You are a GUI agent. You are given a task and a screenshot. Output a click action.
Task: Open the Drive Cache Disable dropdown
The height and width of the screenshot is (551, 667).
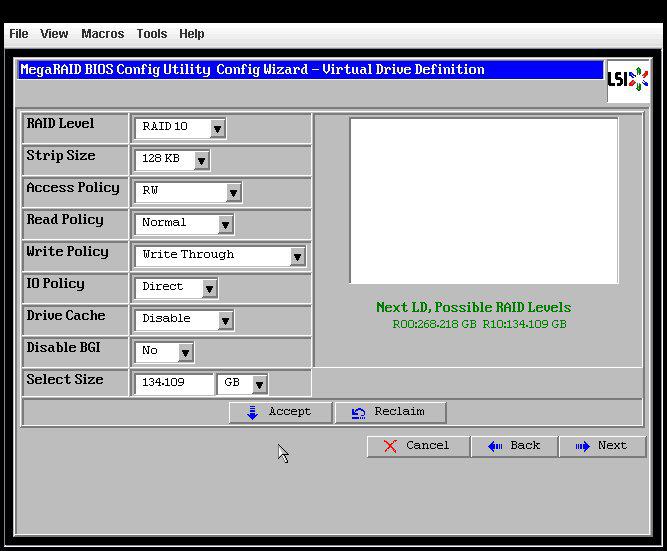tap(184, 320)
